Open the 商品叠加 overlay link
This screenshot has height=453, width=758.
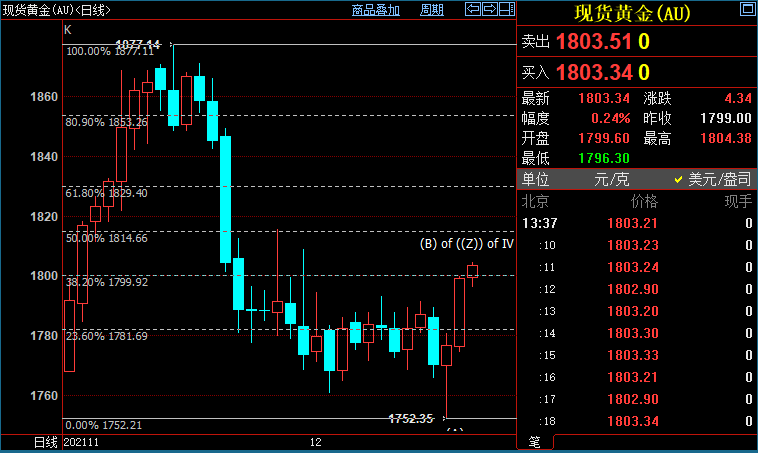376,10
